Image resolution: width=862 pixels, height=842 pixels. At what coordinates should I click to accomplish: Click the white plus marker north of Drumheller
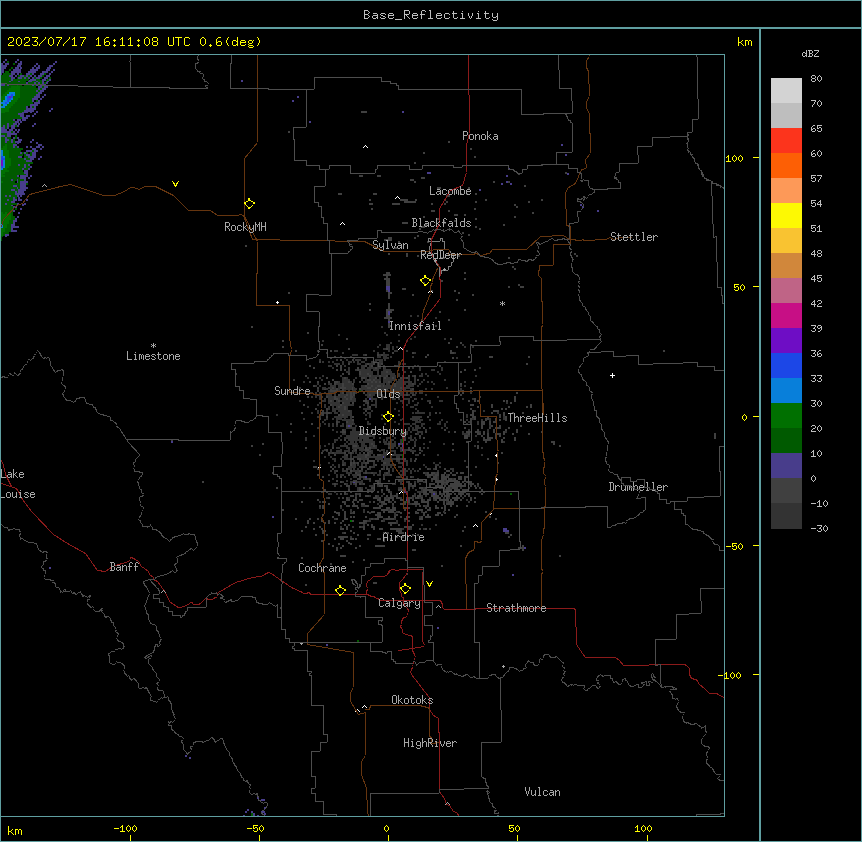(x=612, y=375)
